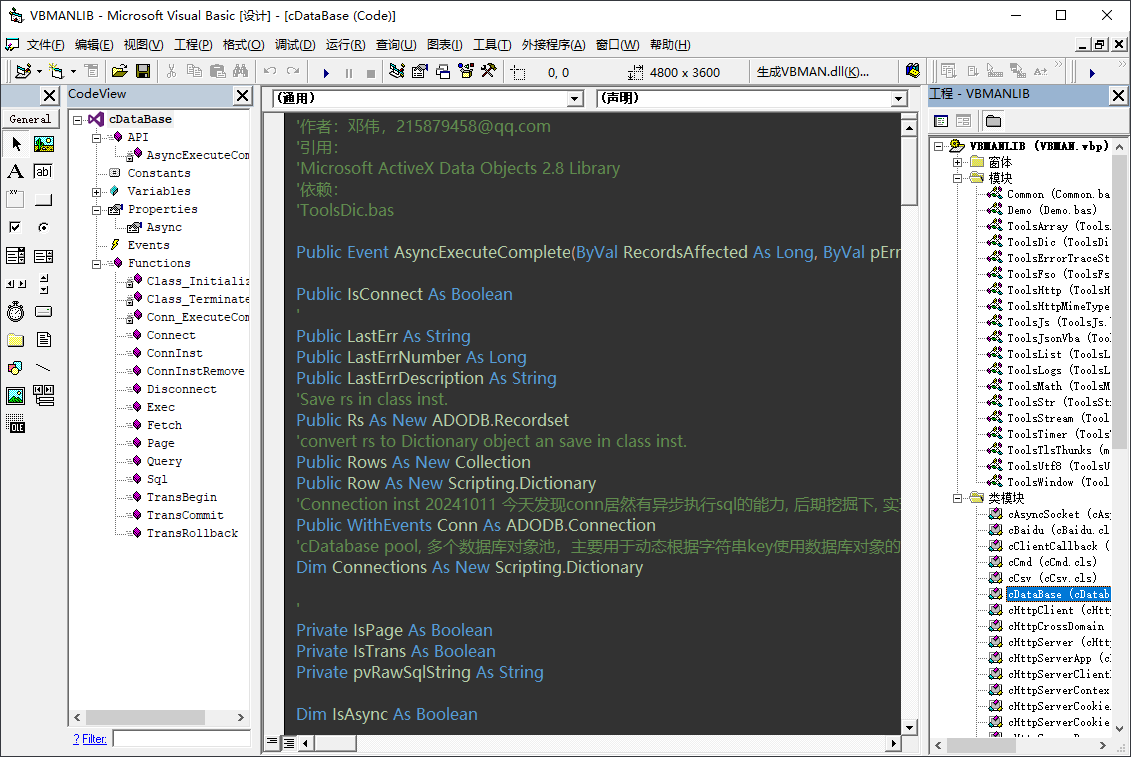Expand the 窗体 folder in project tree
Screen dimensions: 1131x757
tap(957, 162)
